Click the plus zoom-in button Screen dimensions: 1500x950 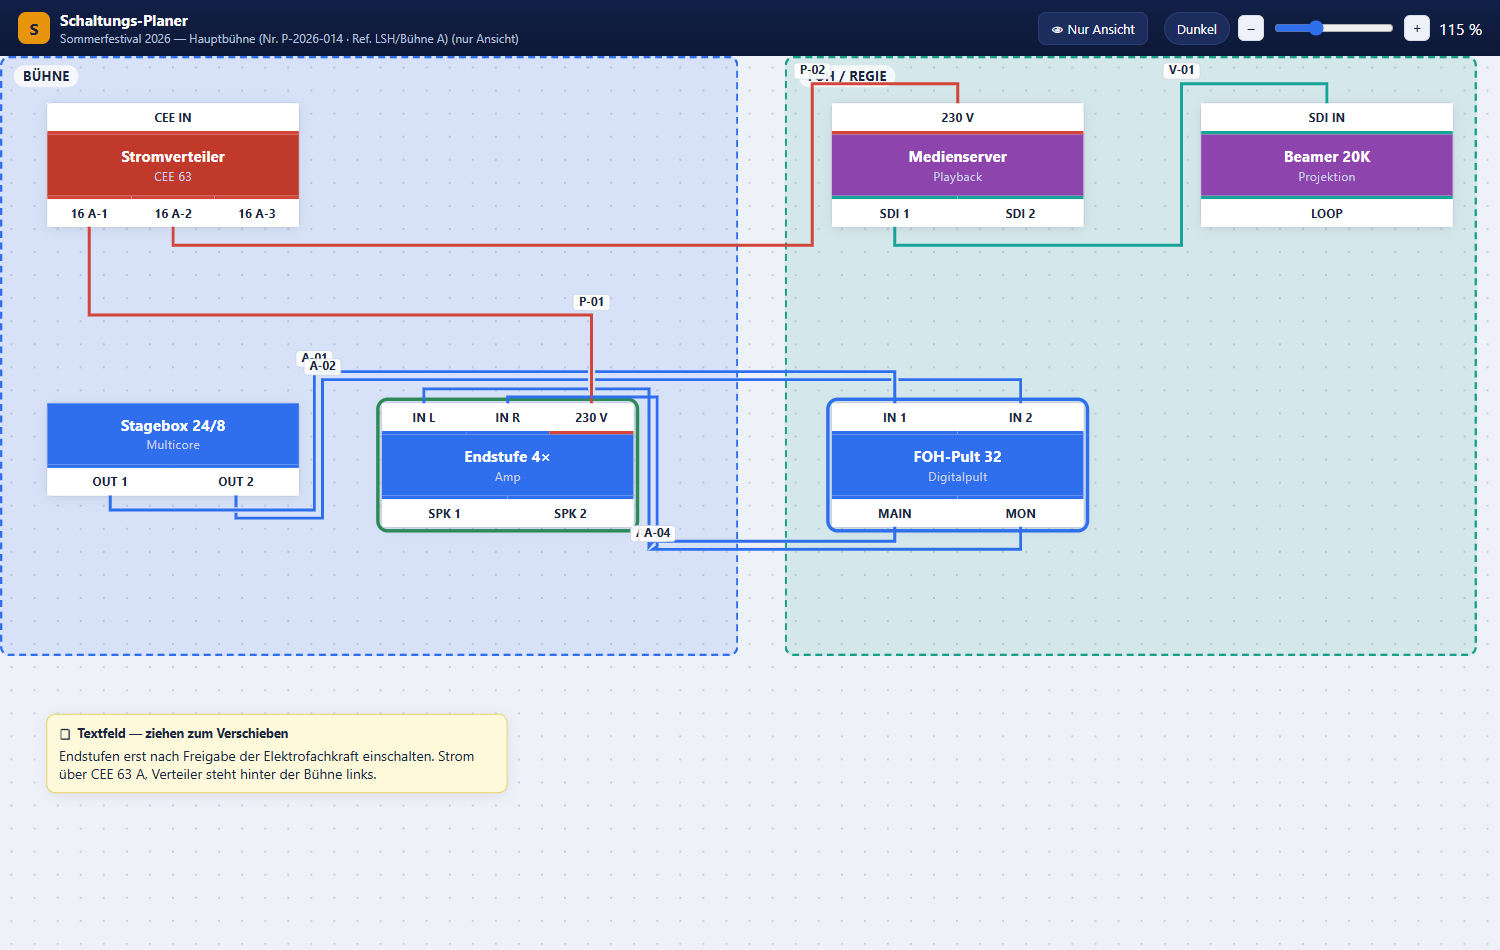coord(1417,28)
